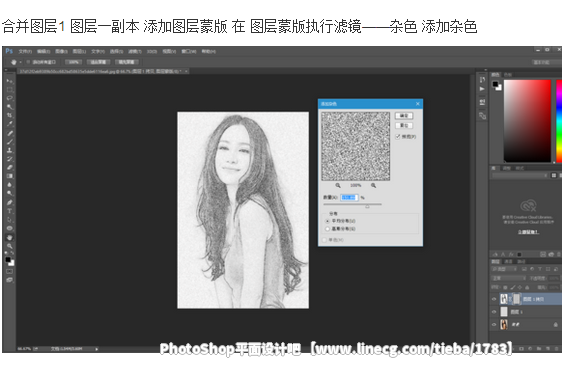Image resolution: width=568 pixels, height=368 pixels.
Task: Select the Ellipse shape tool
Action: point(9,228)
